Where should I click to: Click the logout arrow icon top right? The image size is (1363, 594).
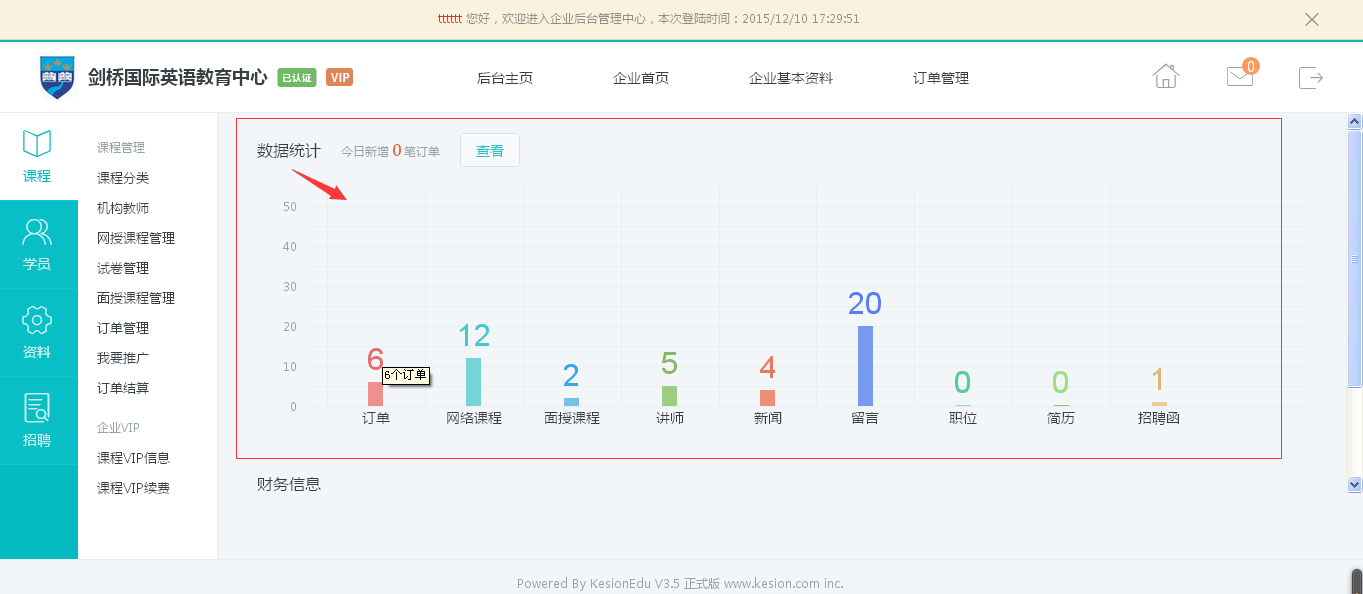point(1311,77)
